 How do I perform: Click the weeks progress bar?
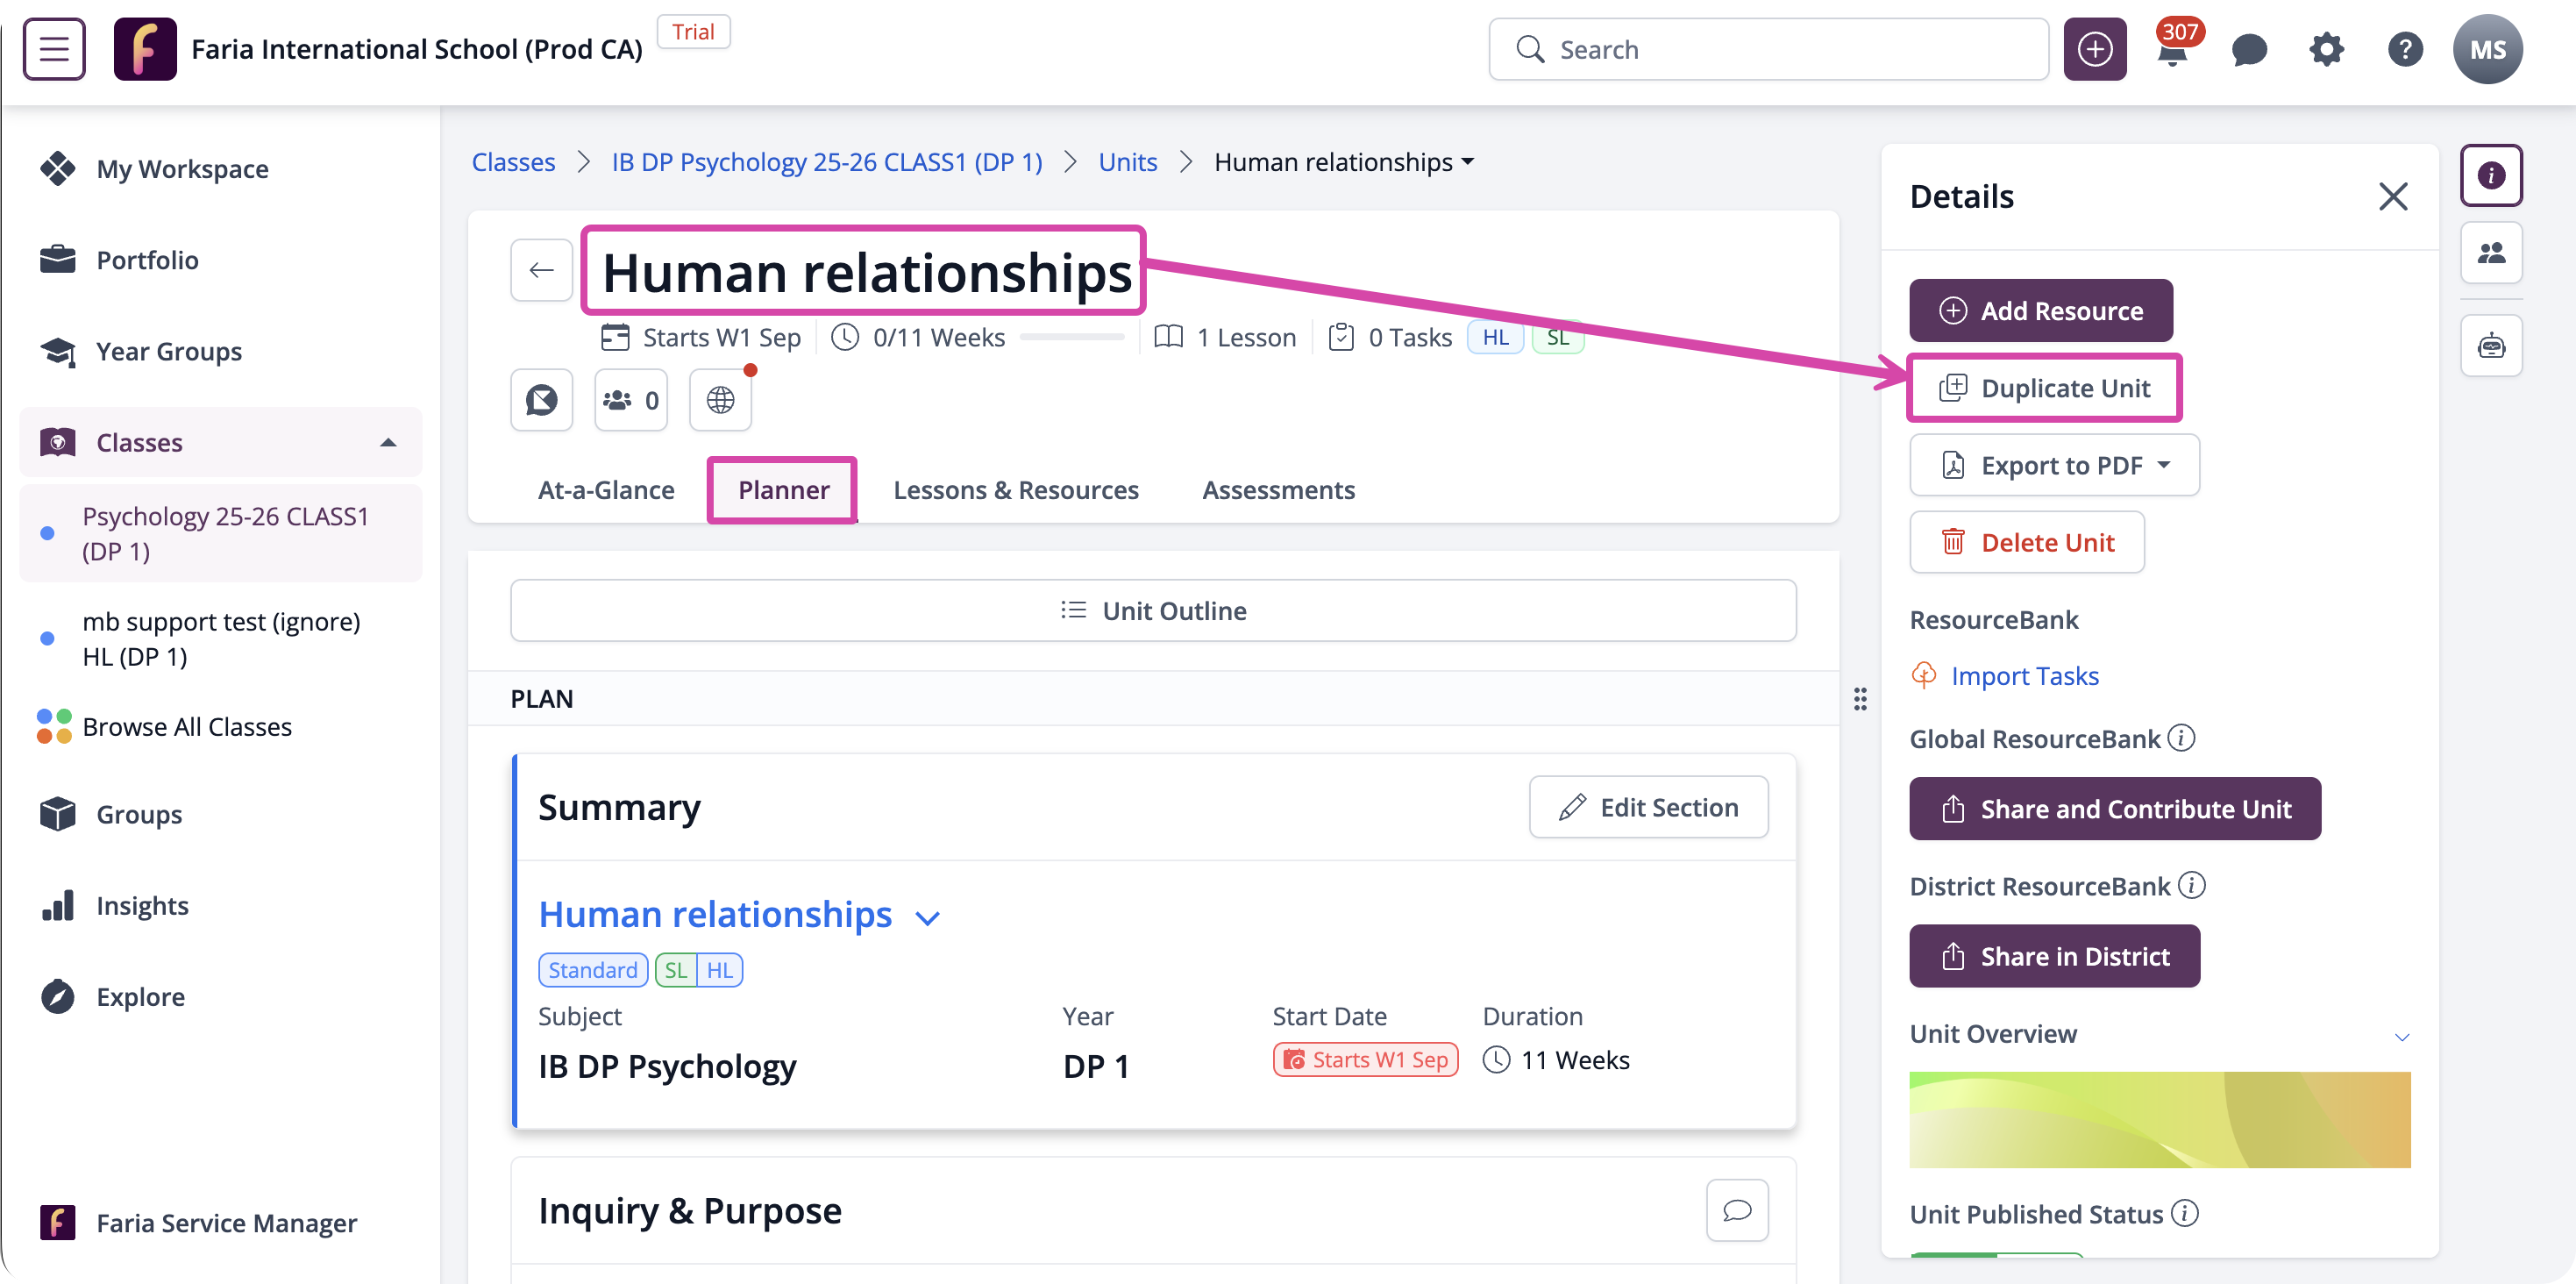(1072, 338)
